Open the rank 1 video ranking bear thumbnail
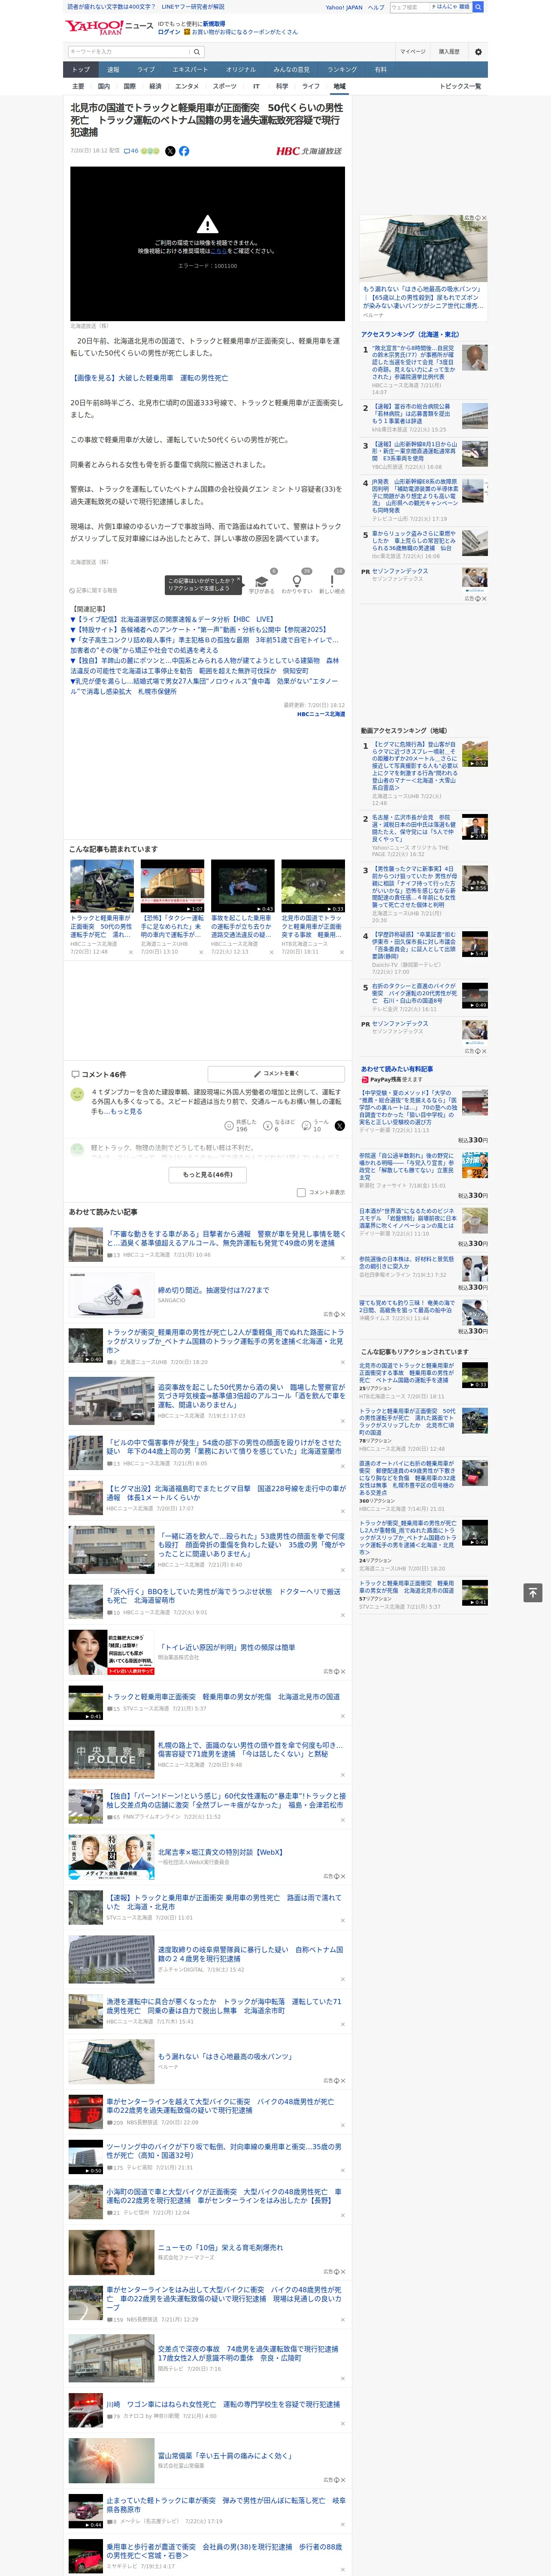The image size is (551, 2576). click(x=475, y=754)
